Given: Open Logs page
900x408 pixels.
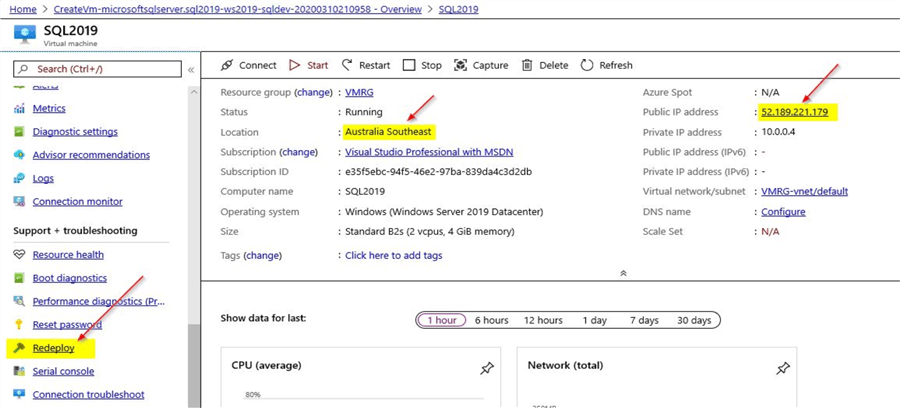Looking at the screenshot, I should pyautogui.click(x=43, y=178).
